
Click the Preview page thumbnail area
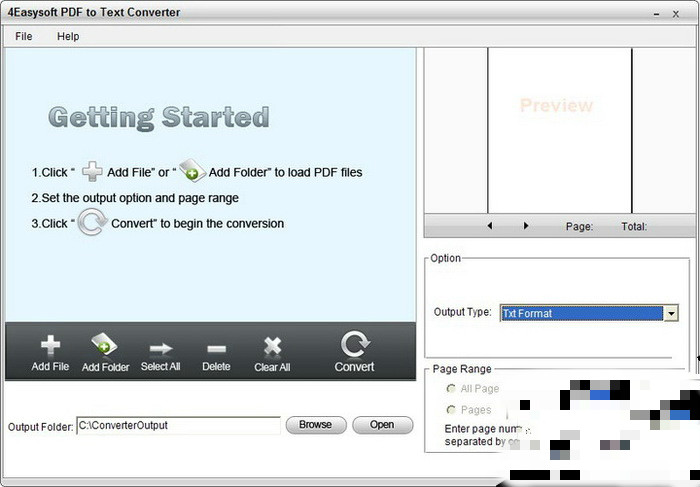560,130
